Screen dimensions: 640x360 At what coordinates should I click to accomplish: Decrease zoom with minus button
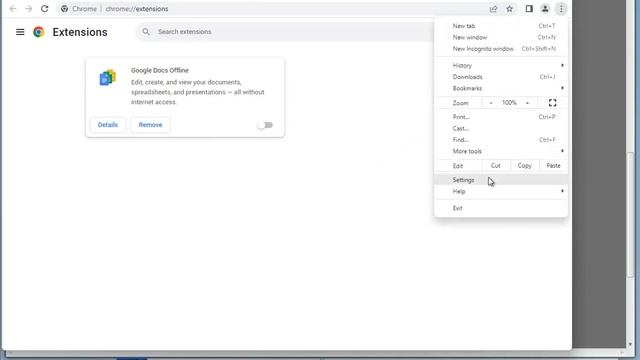pyautogui.click(x=491, y=103)
